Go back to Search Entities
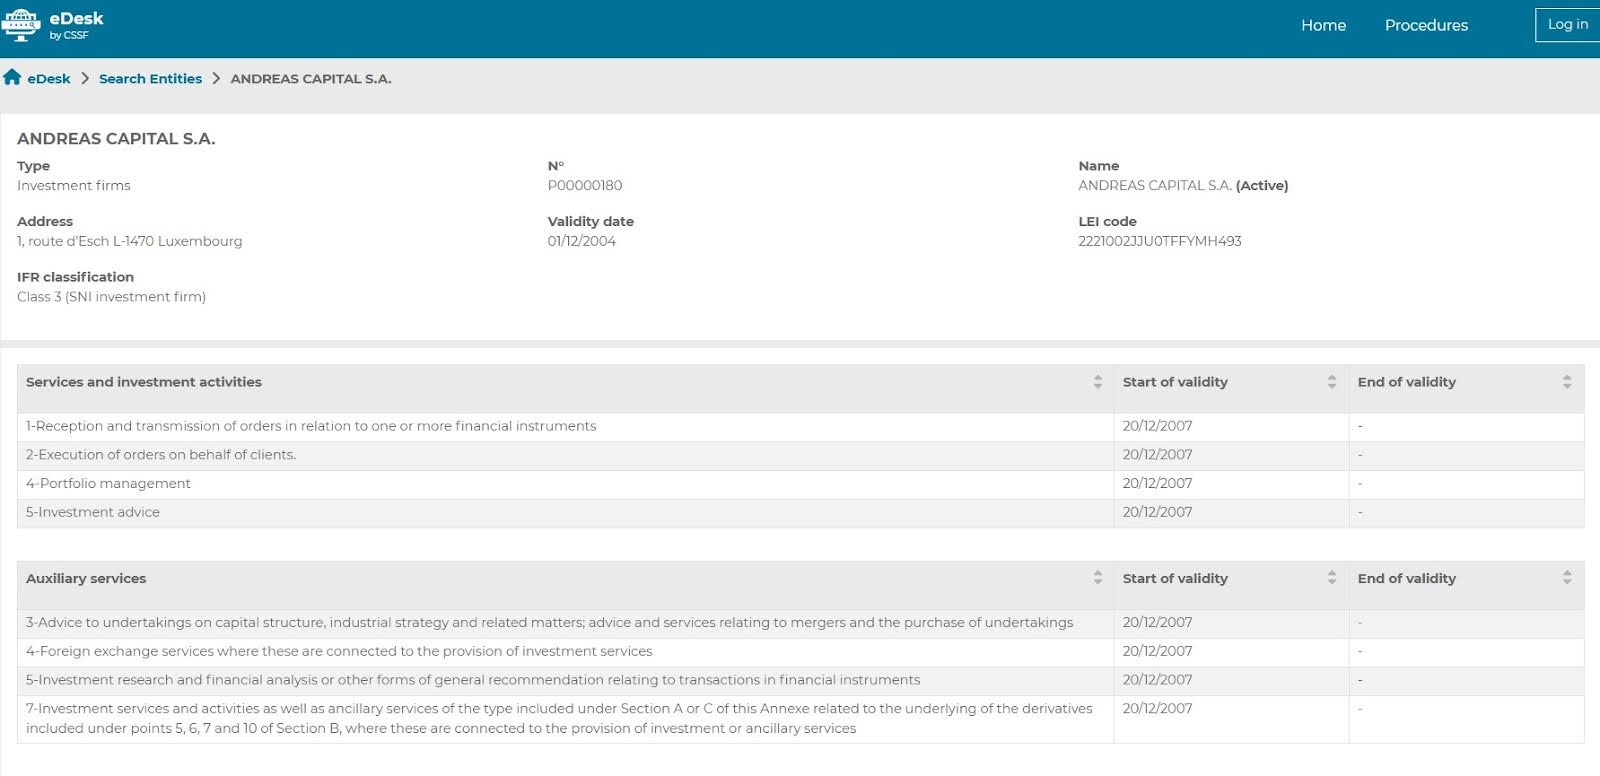This screenshot has height=776, width=1600. click(150, 78)
